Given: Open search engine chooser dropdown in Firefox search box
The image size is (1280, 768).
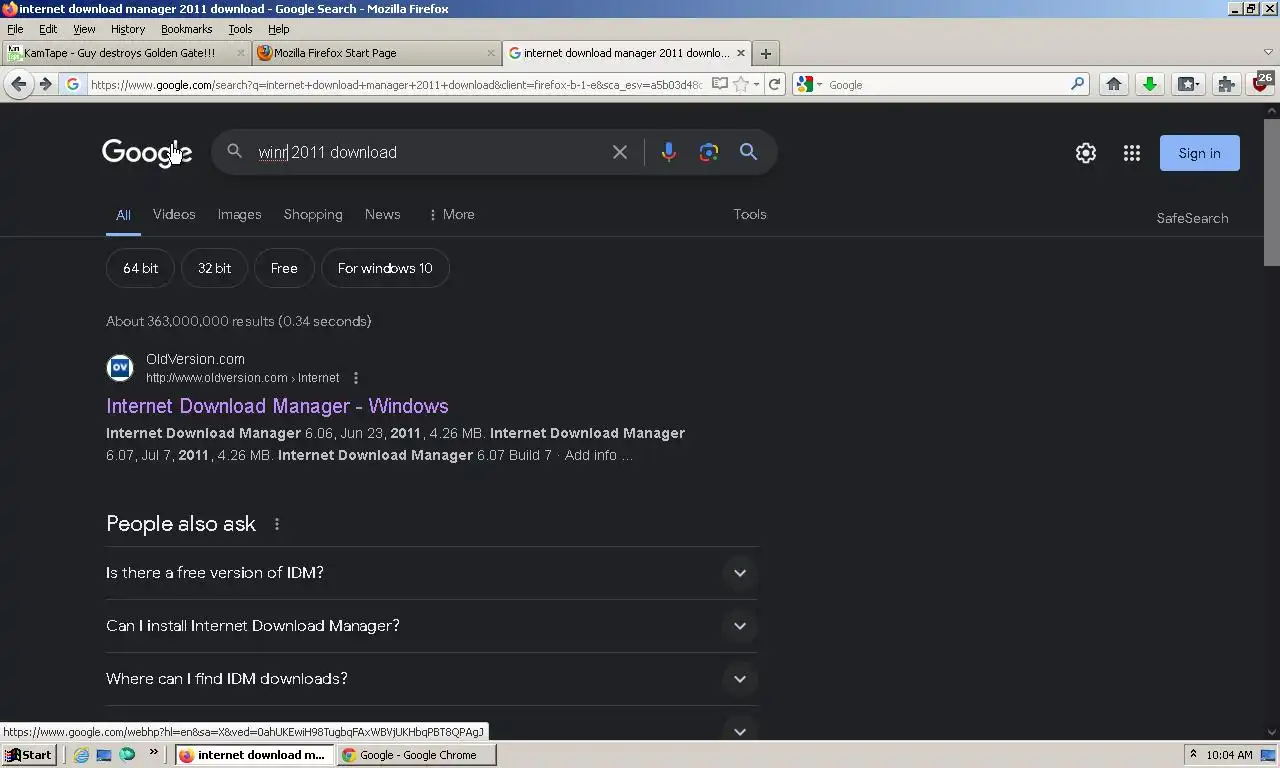Looking at the screenshot, I should [x=809, y=85].
